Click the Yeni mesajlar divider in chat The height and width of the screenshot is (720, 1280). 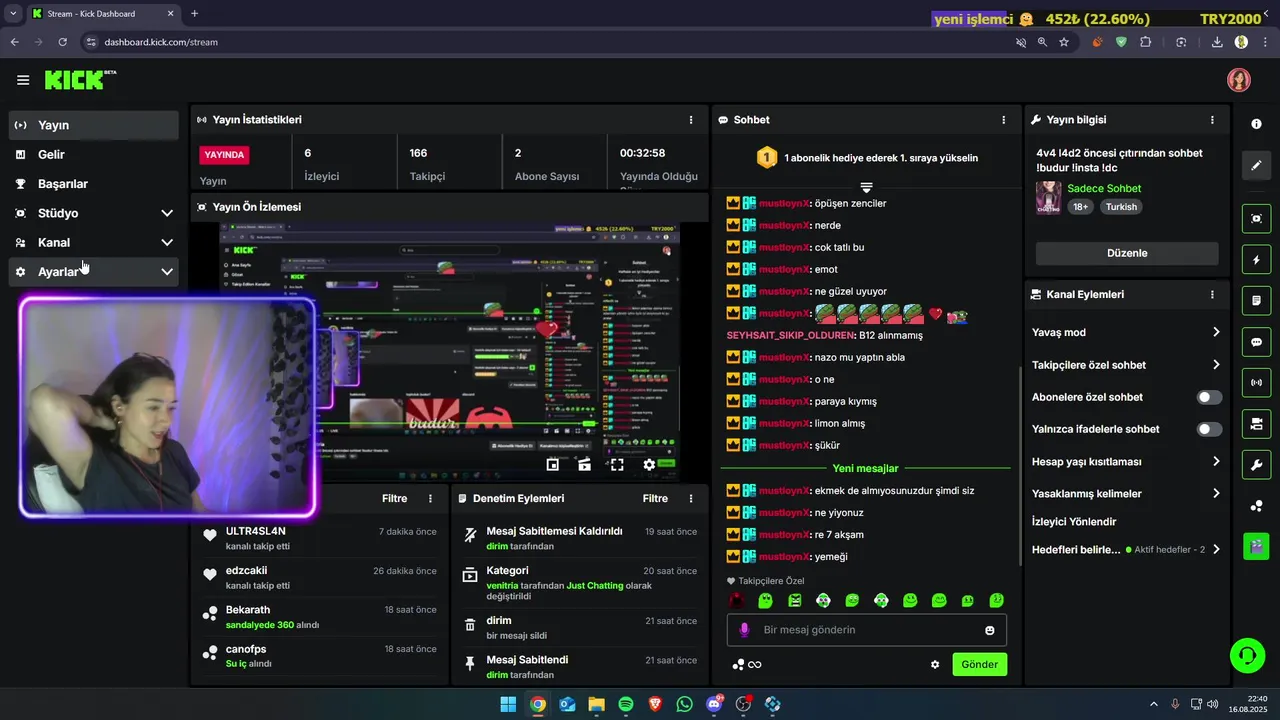(865, 468)
